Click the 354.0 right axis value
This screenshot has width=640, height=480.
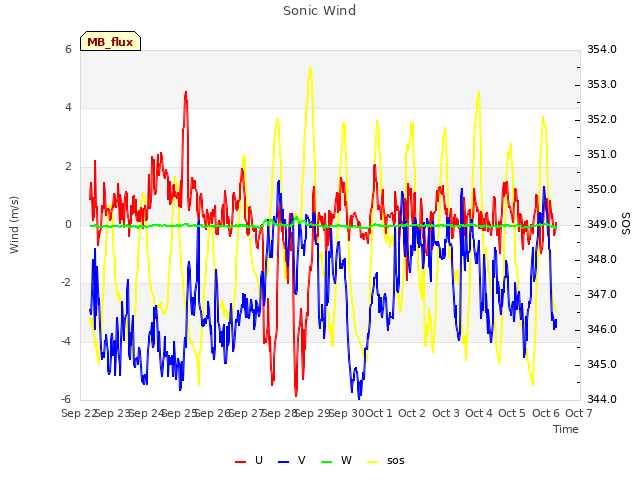602,49
